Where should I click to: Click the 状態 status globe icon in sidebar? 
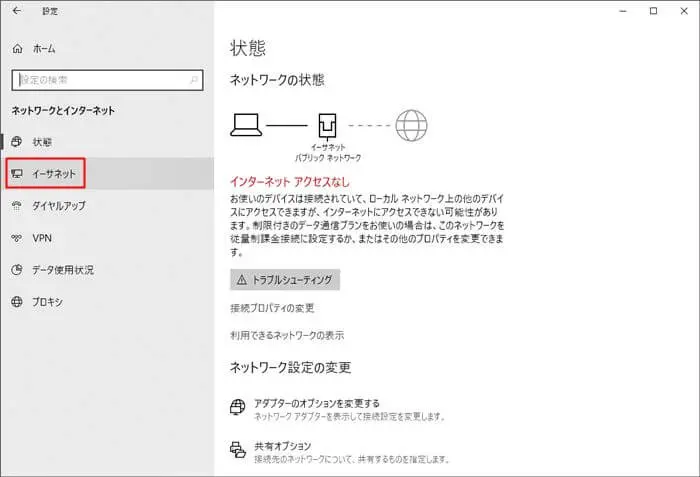[x=16, y=142]
